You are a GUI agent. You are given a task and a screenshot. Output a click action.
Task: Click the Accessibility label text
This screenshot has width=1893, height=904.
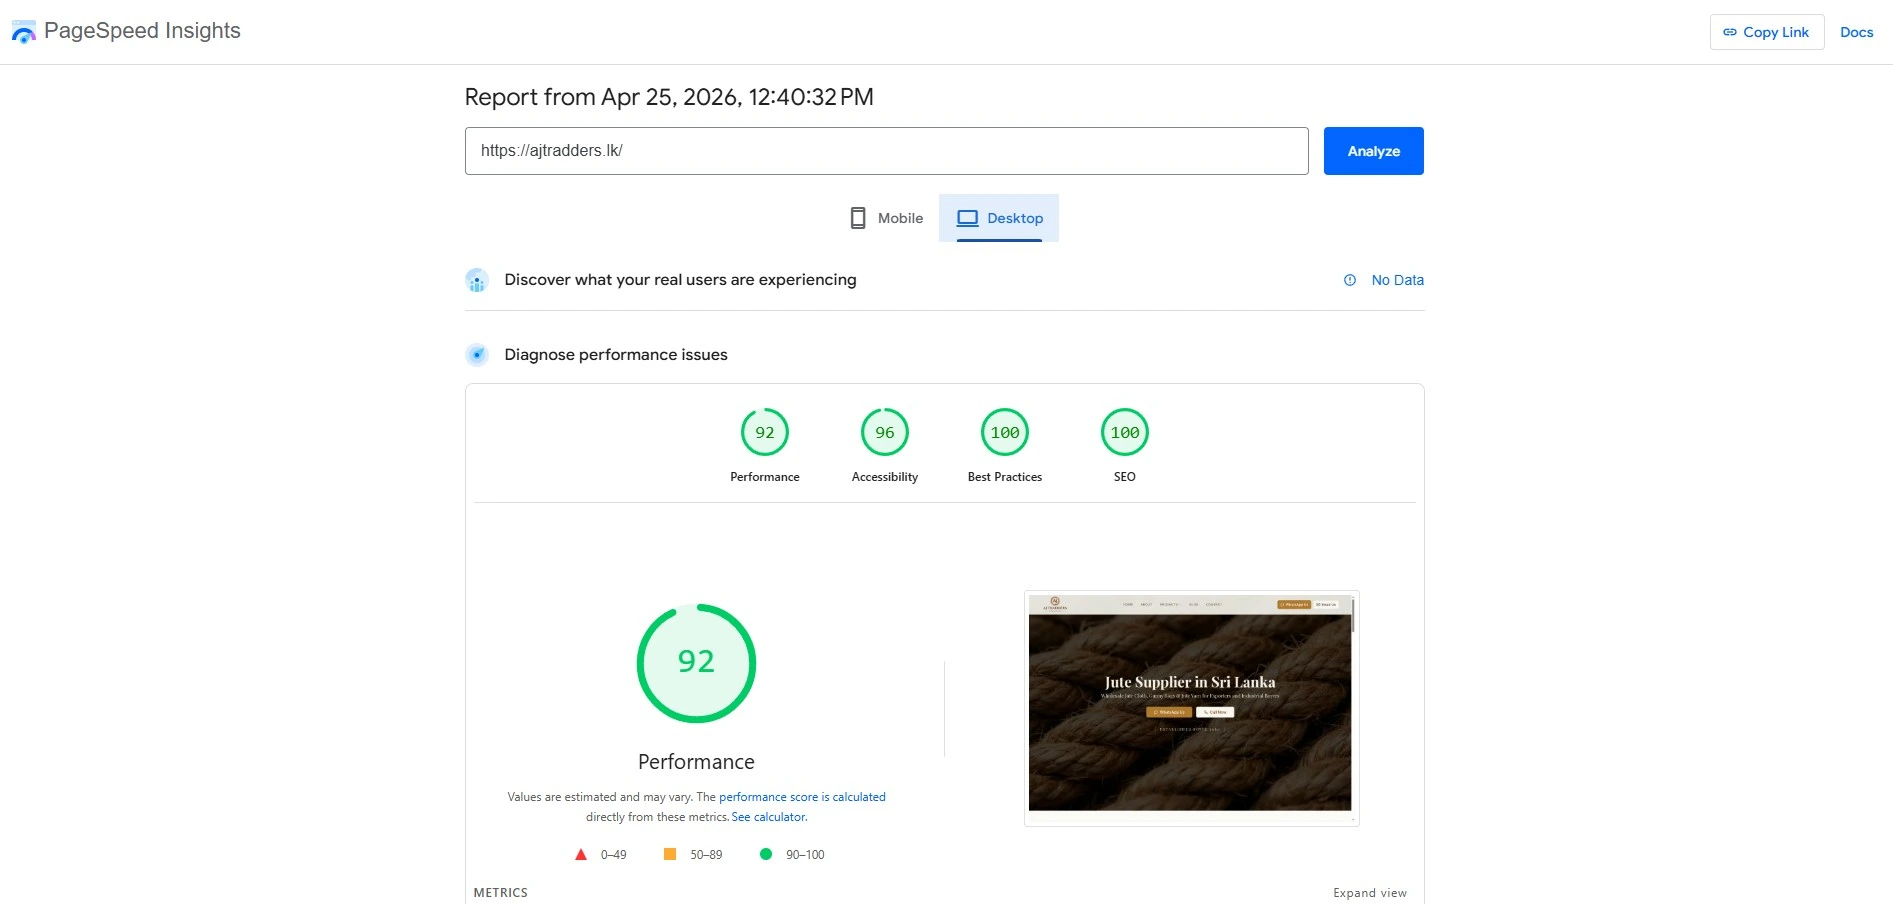pos(885,477)
